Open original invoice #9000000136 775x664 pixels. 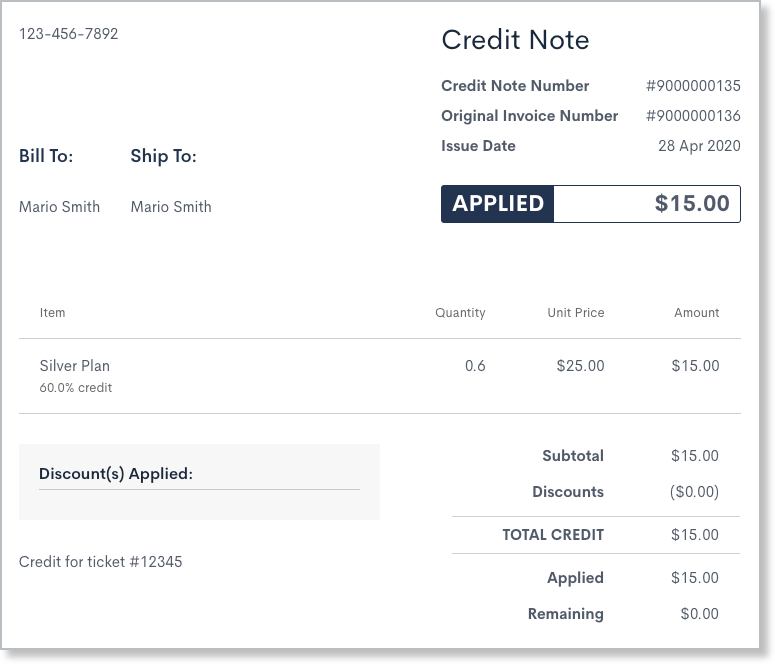(693, 116)
